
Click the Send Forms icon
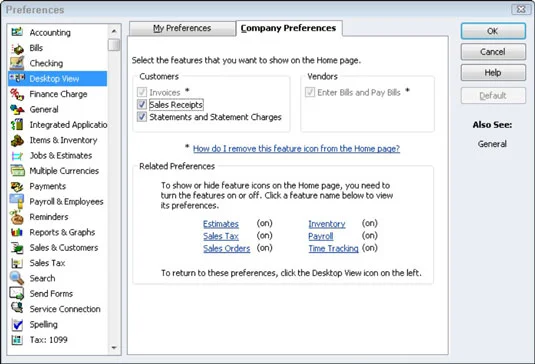(x=17, y=293)
